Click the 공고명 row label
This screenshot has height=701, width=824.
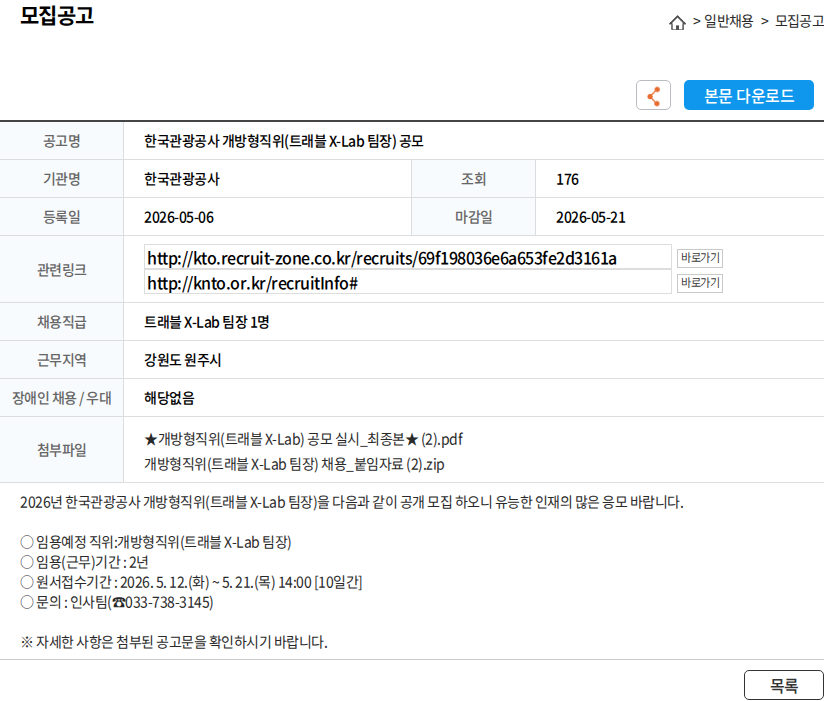[x=61, y=141]
